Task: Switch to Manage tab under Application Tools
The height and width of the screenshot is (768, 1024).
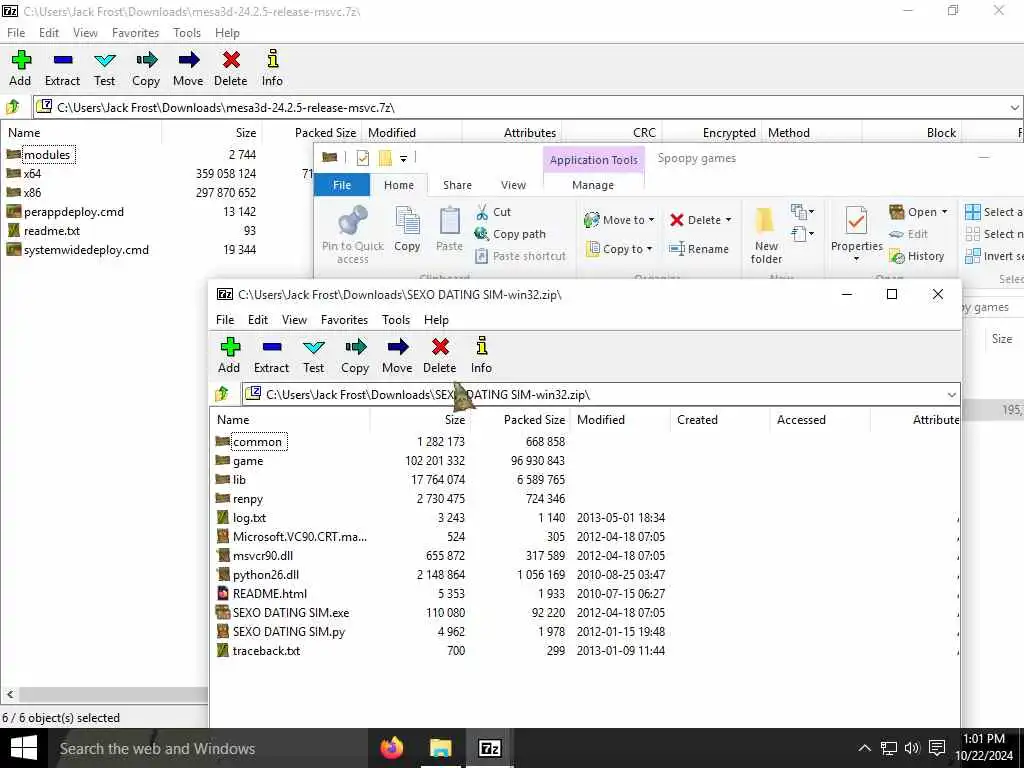Action: click(x=593, y=185)
